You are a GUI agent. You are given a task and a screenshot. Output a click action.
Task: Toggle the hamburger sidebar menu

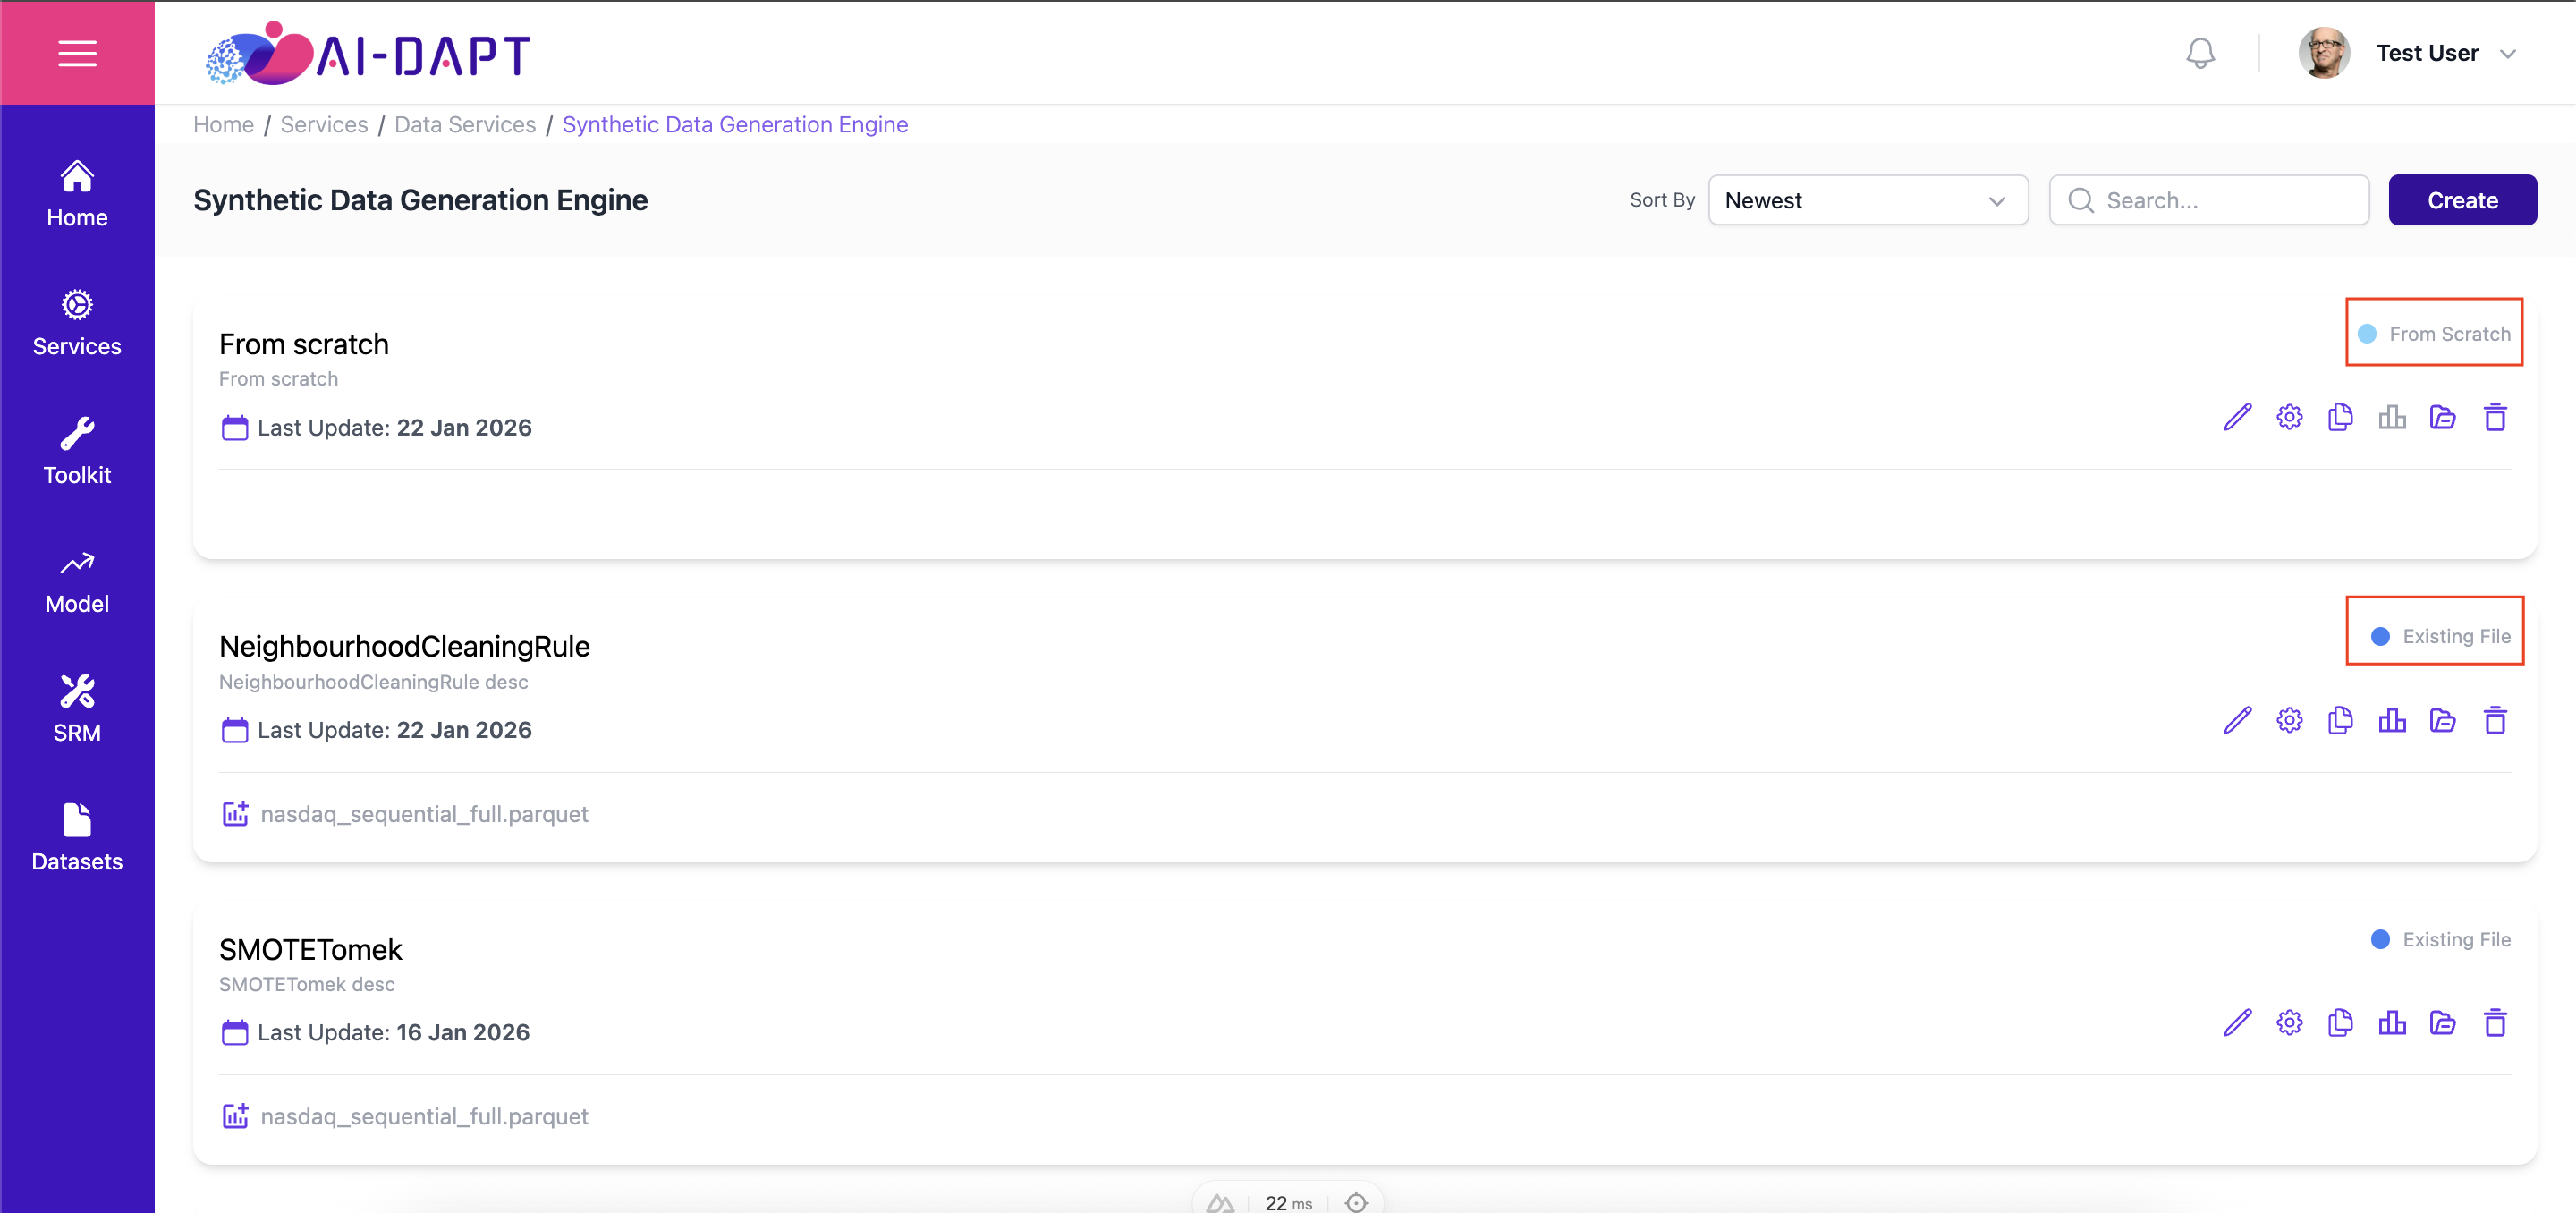pos(77,53)
